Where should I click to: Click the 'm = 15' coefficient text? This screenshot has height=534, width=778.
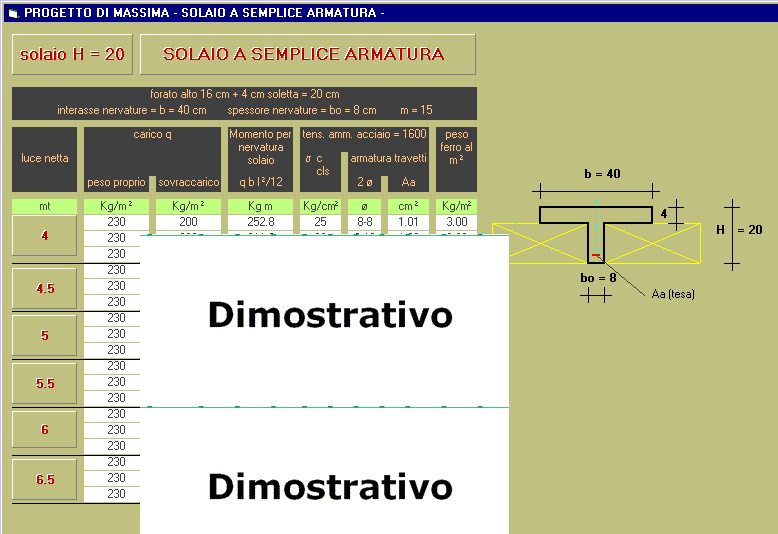pos(416,110)
